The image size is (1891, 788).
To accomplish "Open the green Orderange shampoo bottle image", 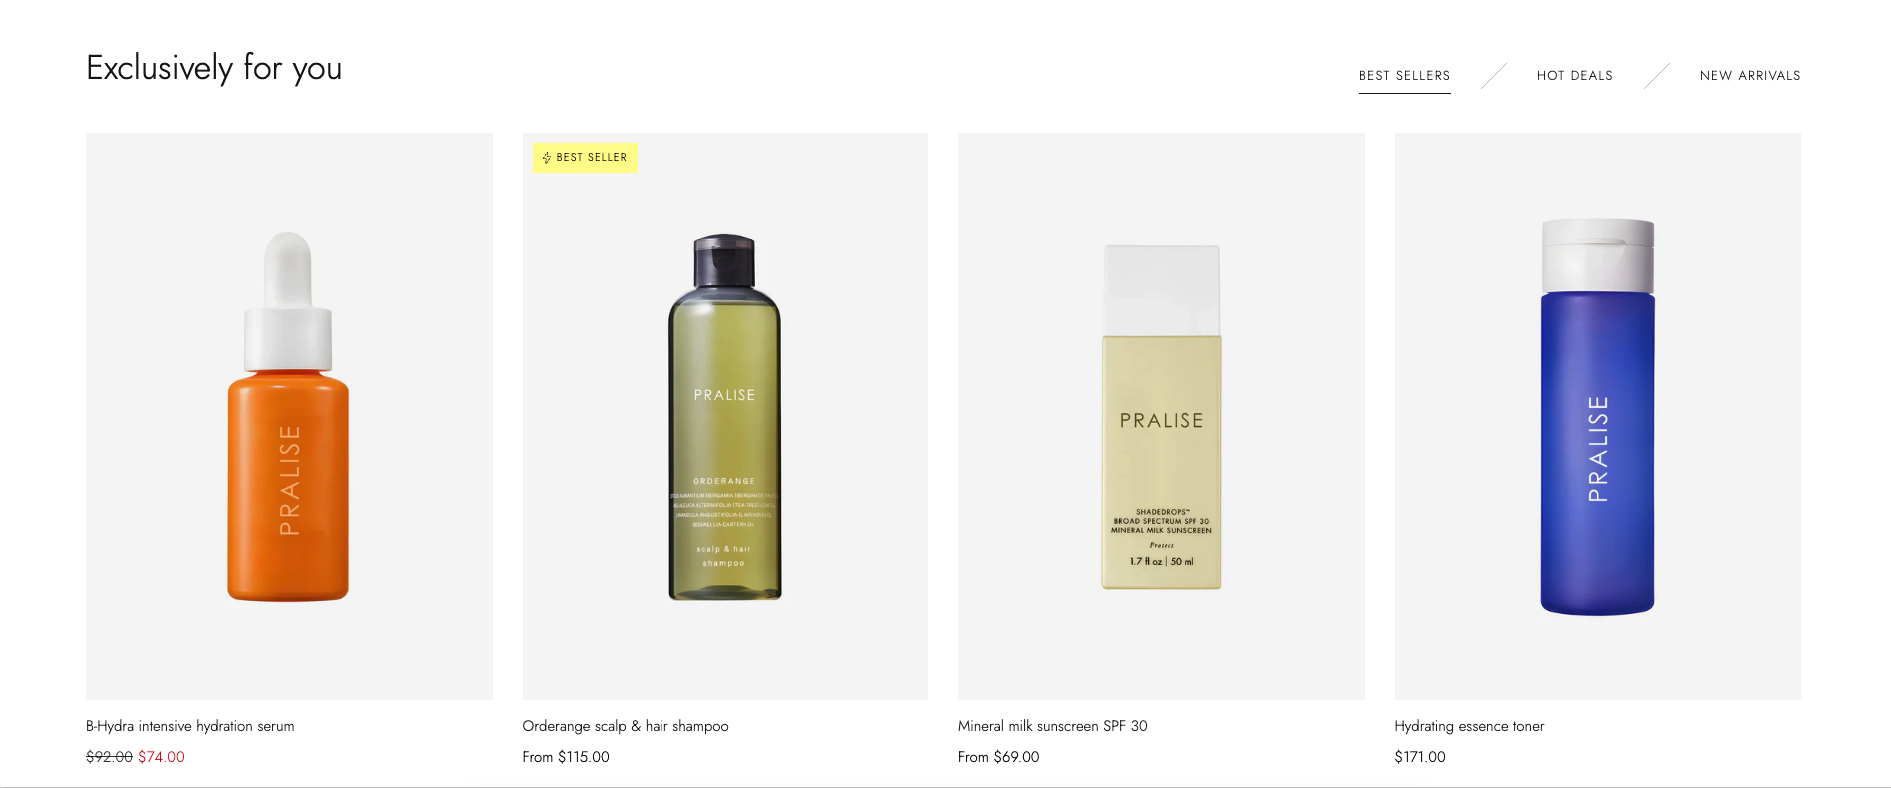I will [x=725, y=416].
